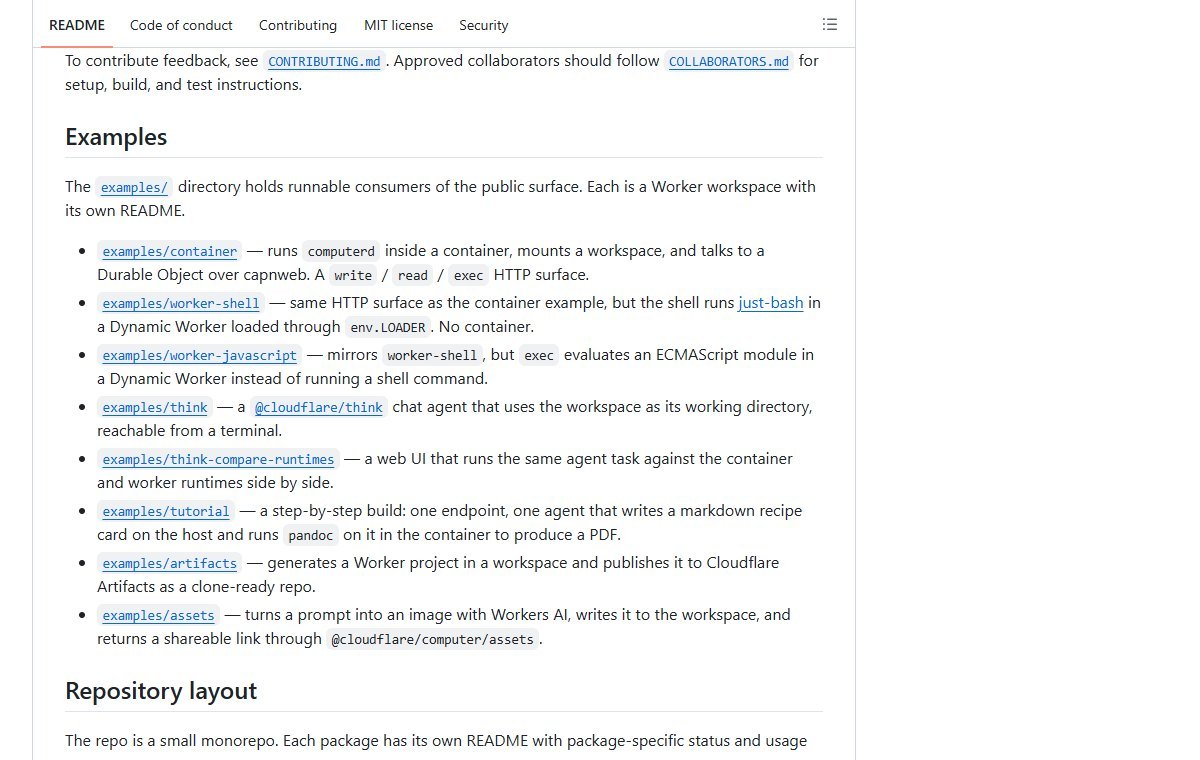Open the Contributing tab

(x=298, y=25)
